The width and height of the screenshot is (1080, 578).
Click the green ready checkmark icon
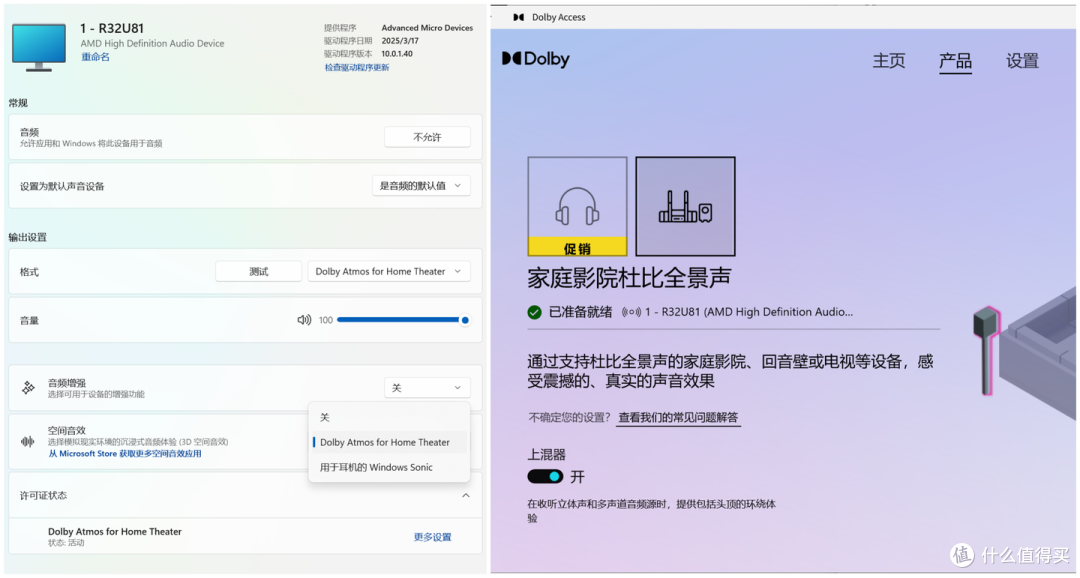[534, 312]
